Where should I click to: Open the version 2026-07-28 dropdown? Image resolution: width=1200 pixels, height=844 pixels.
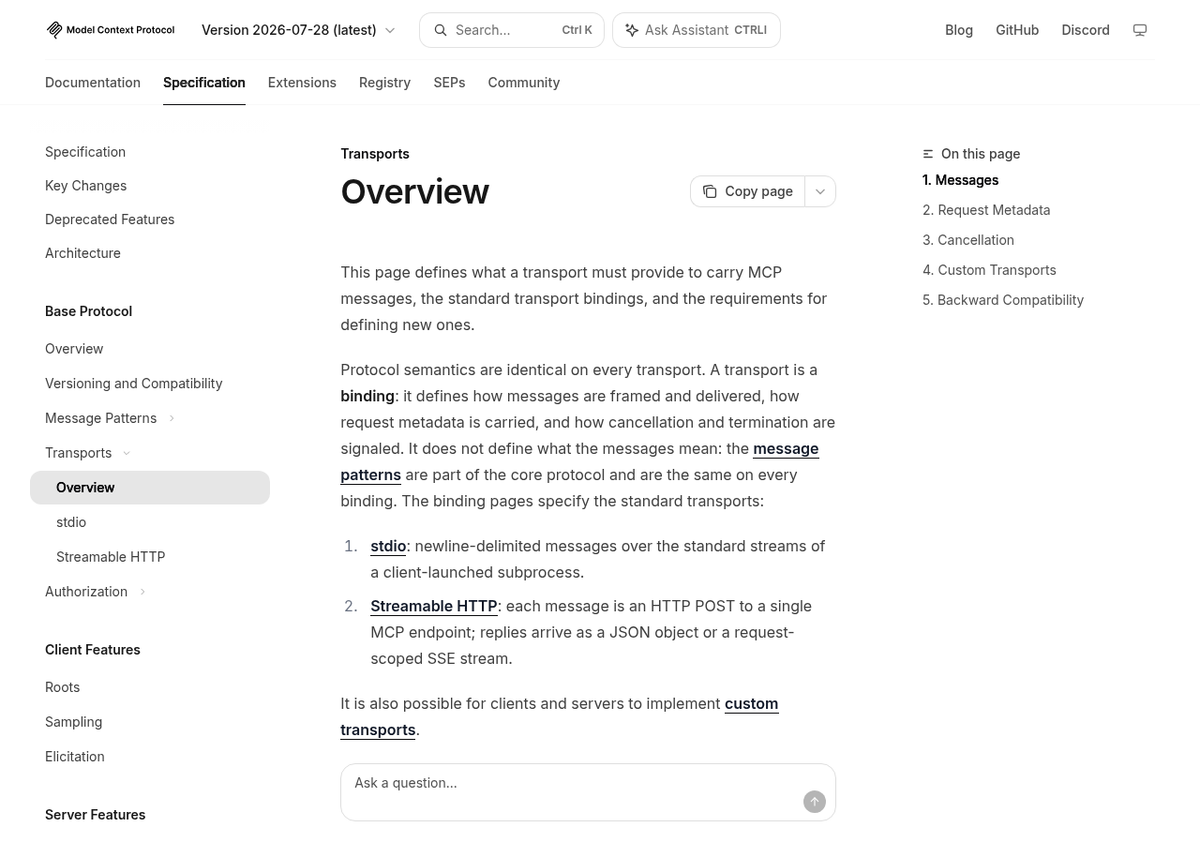click(x=298, y=30)
